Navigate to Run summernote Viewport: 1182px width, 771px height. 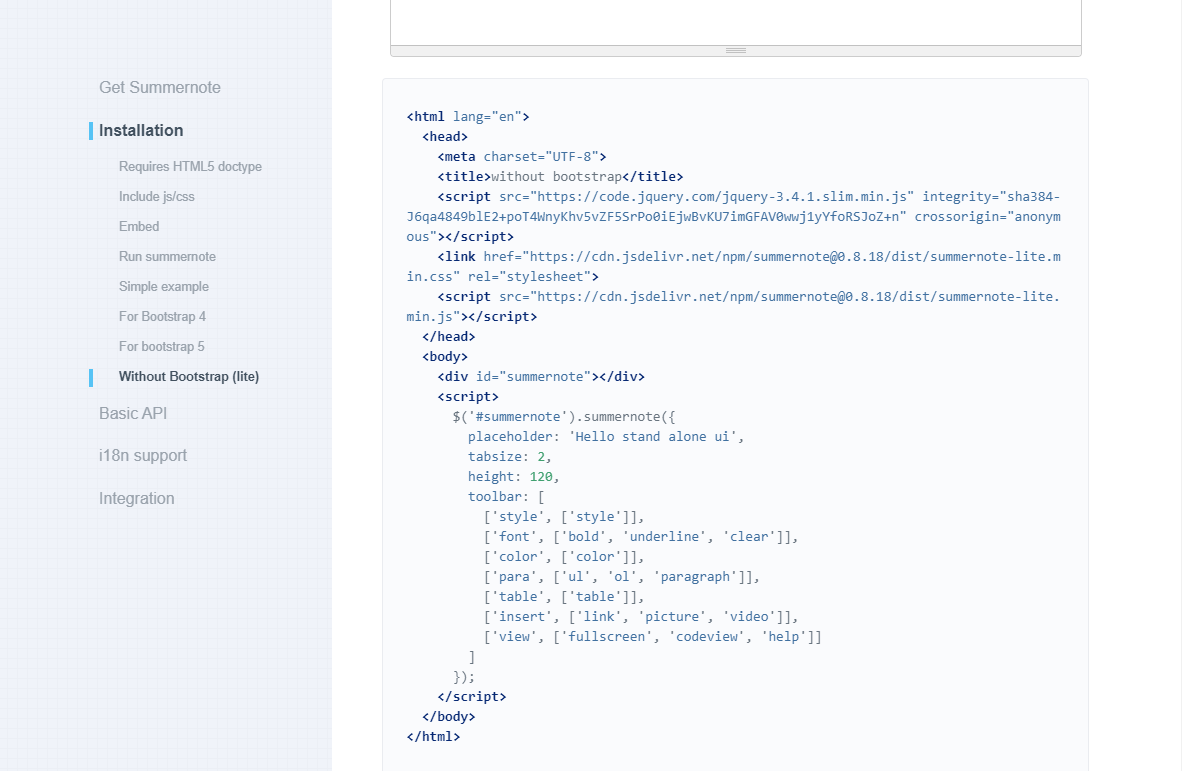coord(167,257)
